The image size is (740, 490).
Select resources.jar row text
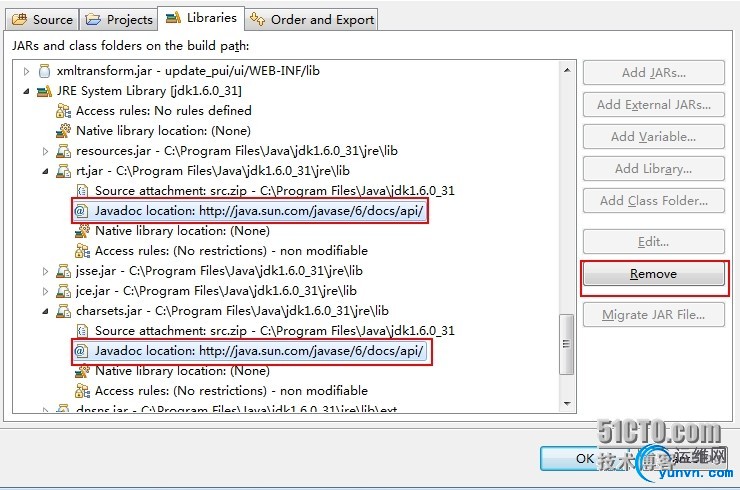pyautogui.click(x=236, y=151)
